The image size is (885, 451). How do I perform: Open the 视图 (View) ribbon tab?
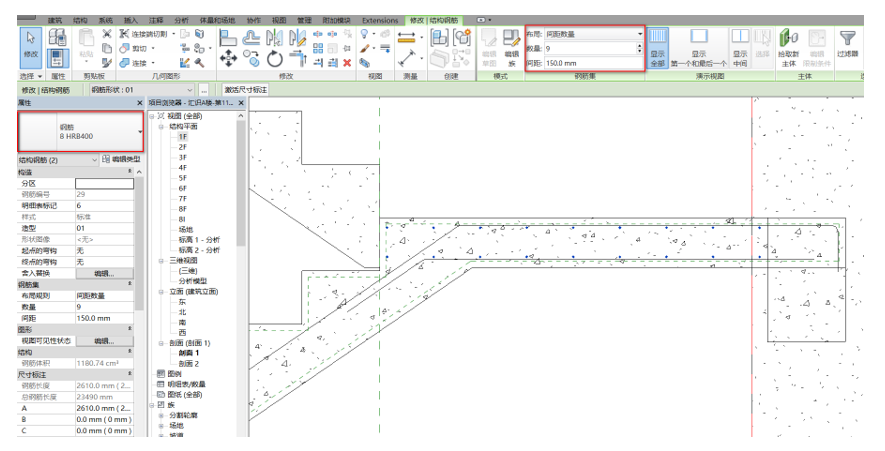pyautogui.click(x=279, y=20)
